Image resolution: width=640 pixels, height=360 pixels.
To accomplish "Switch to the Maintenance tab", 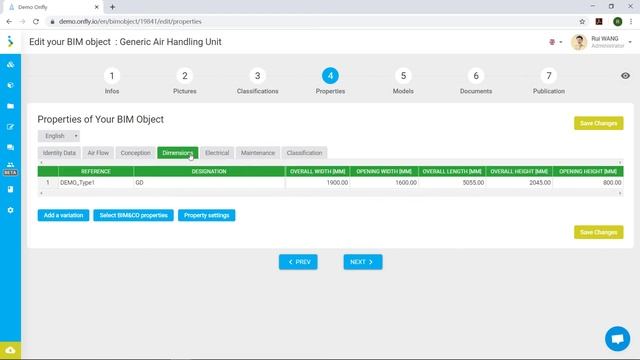I will point(258,153).
